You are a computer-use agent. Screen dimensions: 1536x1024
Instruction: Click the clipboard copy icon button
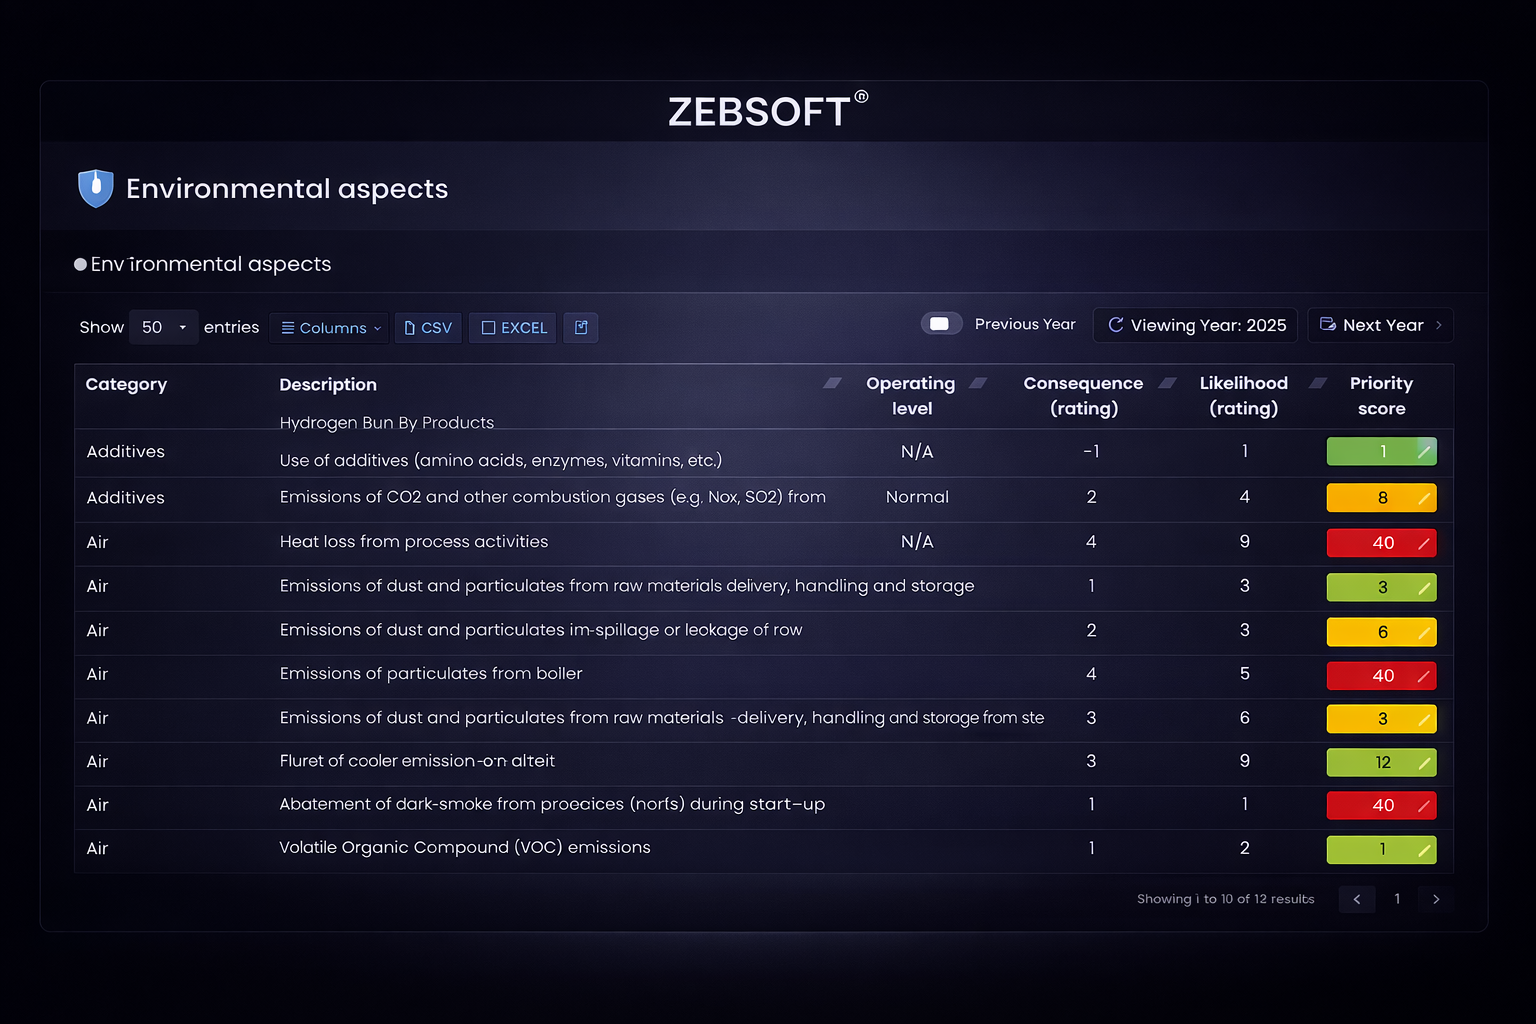(x=581, y=327)
